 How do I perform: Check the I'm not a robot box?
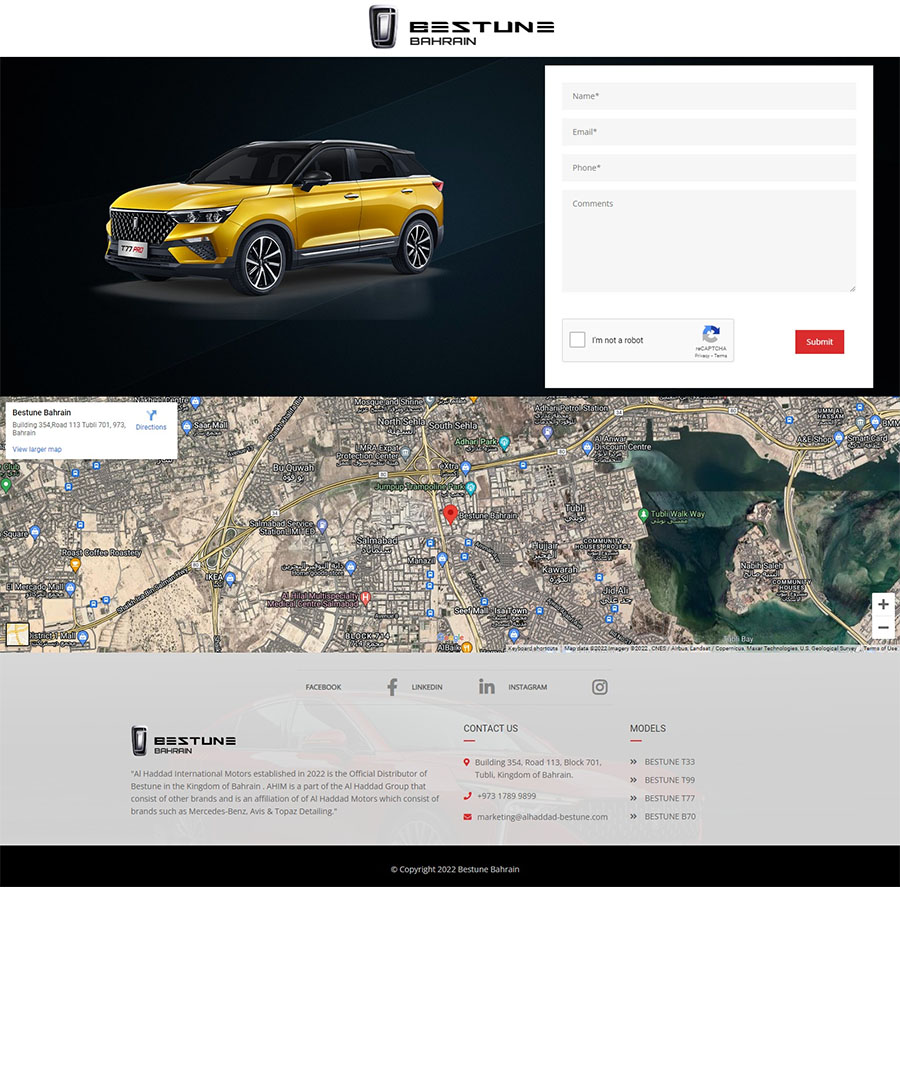tap(577, 340)
